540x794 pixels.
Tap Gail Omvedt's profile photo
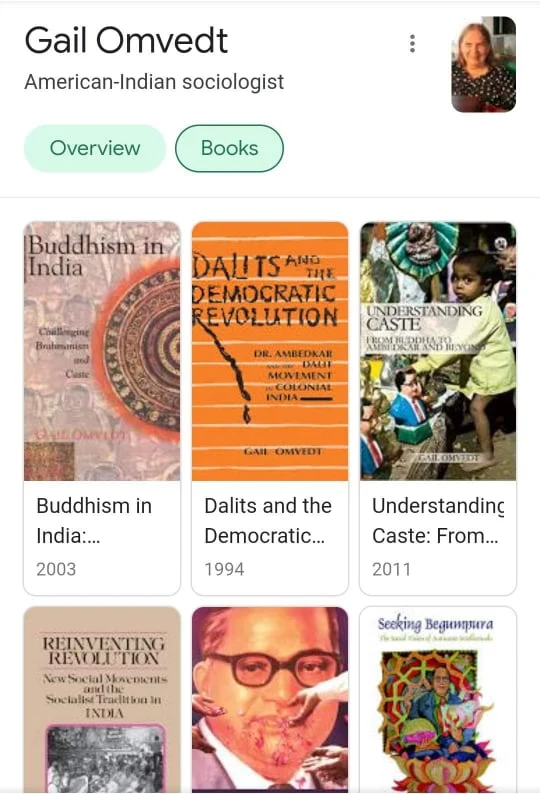(483, 64)
